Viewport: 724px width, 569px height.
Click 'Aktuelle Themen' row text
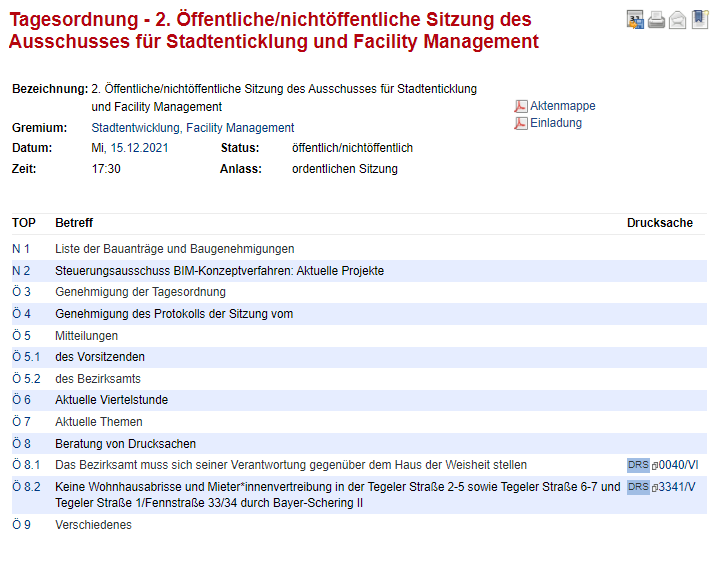tap(99, 422)
